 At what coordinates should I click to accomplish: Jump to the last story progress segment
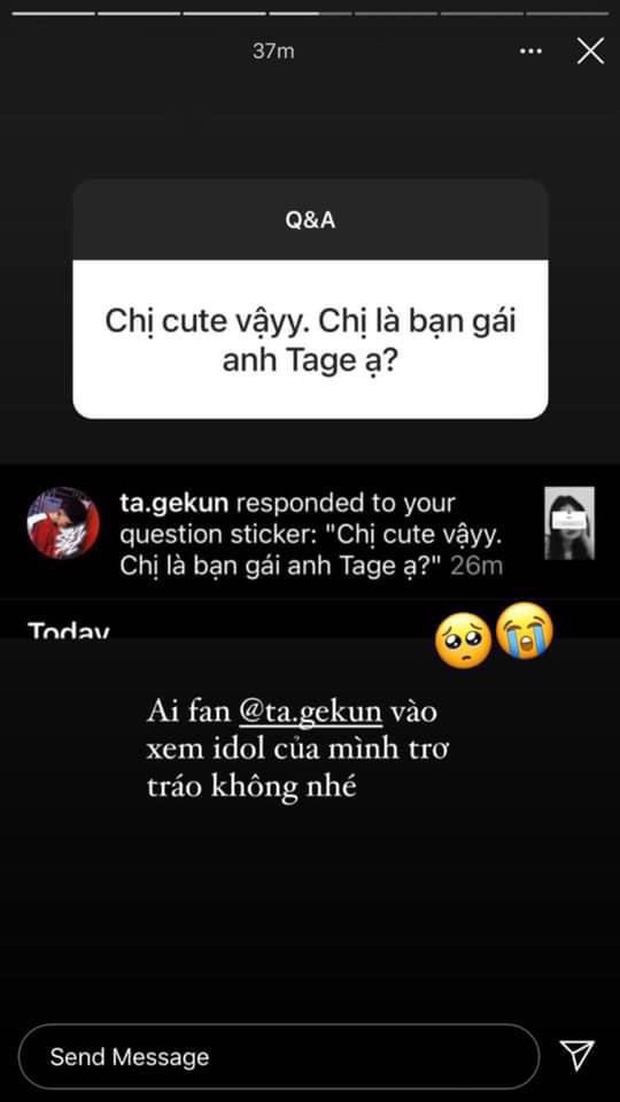(x=567, y=13)
